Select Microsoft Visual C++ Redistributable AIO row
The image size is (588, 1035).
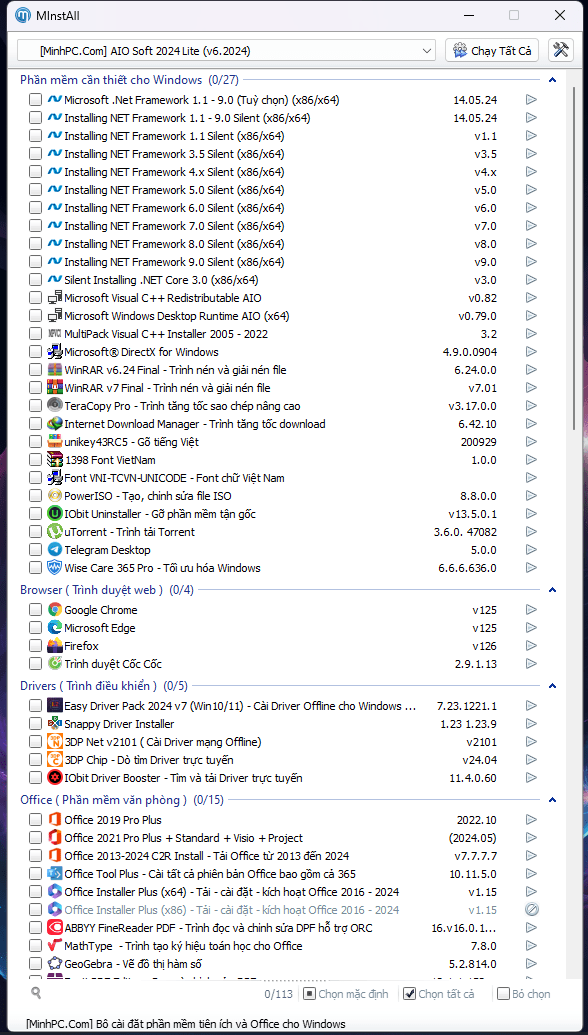pyautogui.click(x=162, y=298)
